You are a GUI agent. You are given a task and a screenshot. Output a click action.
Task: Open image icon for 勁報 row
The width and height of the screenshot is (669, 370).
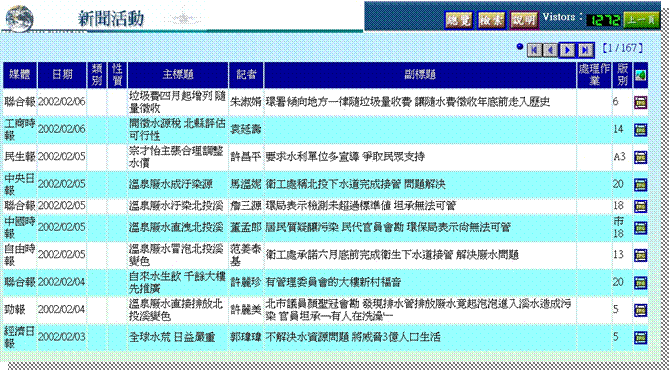(640, 310)
